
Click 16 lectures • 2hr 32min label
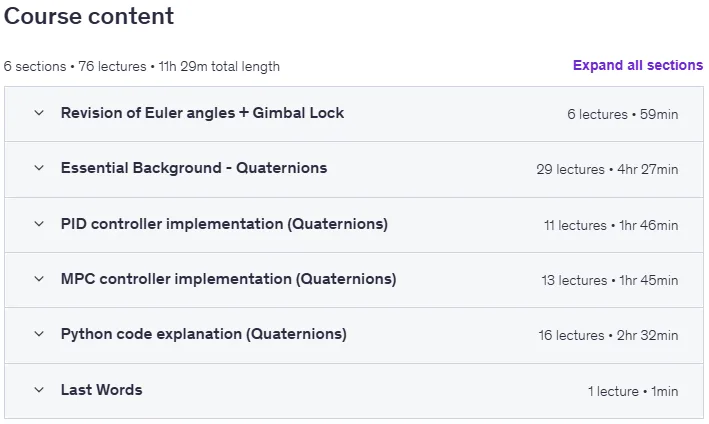click(608, 336)
